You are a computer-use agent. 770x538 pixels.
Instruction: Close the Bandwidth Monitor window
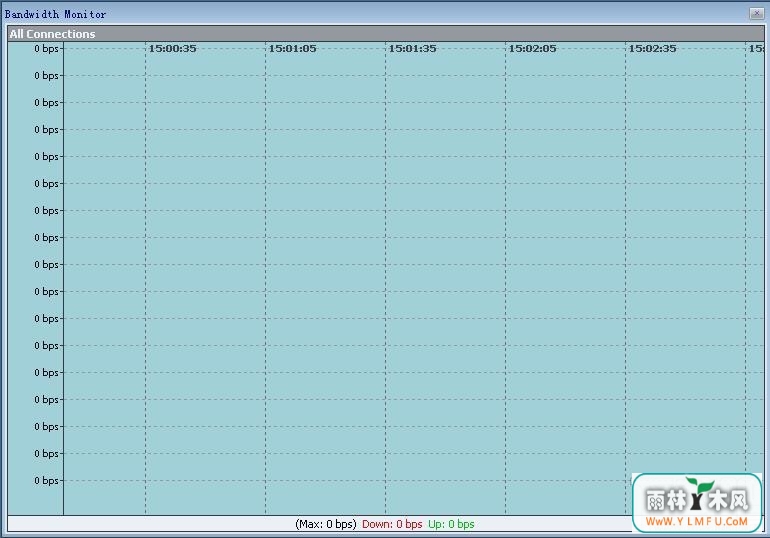pyautogui.click(x=756, y=13)
